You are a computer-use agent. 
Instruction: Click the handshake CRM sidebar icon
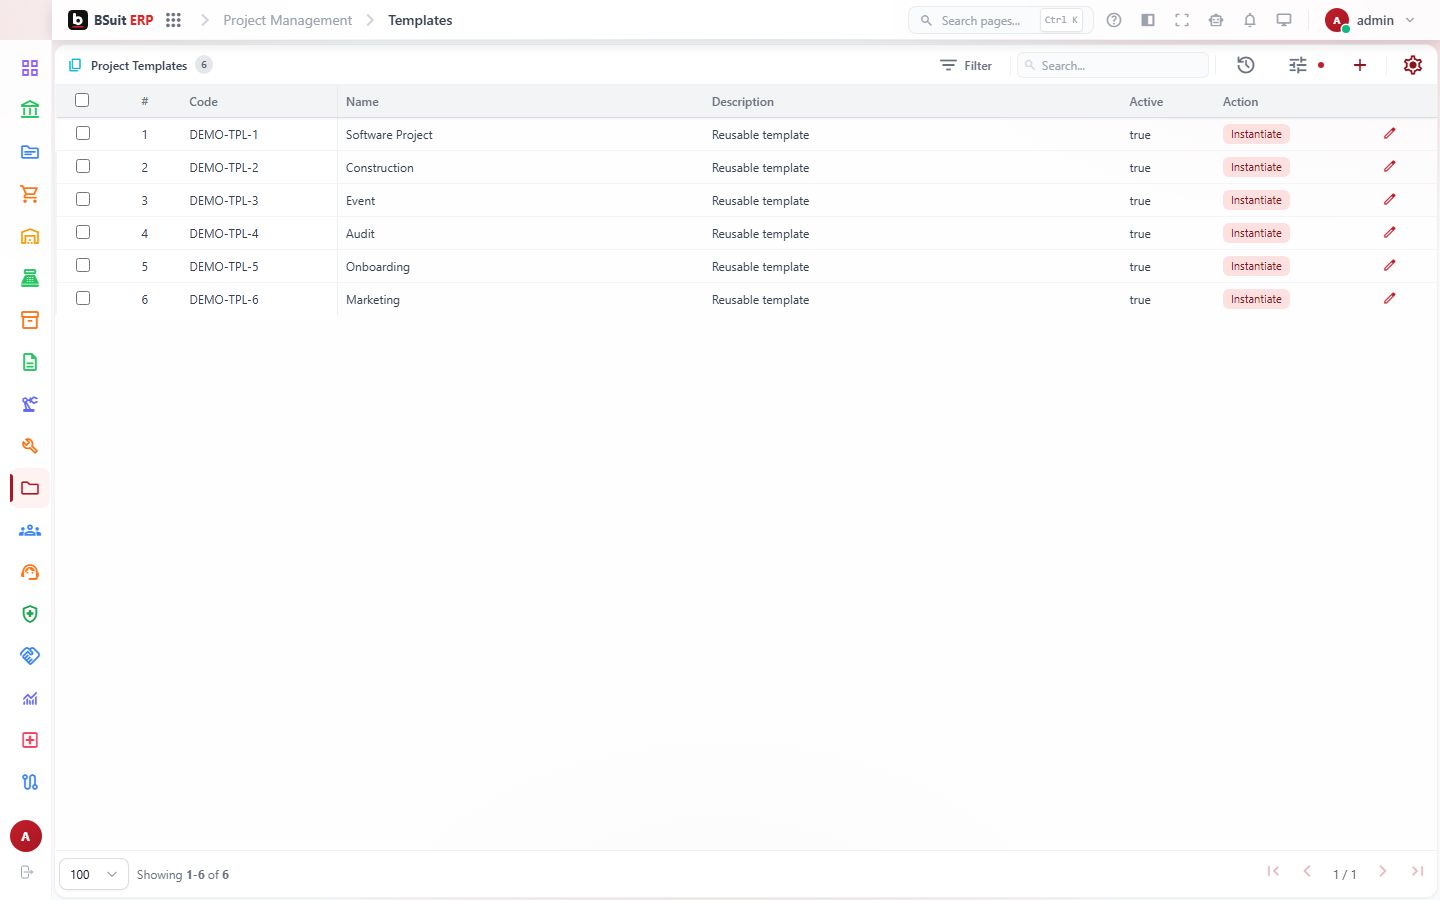(x=30, y=656)
